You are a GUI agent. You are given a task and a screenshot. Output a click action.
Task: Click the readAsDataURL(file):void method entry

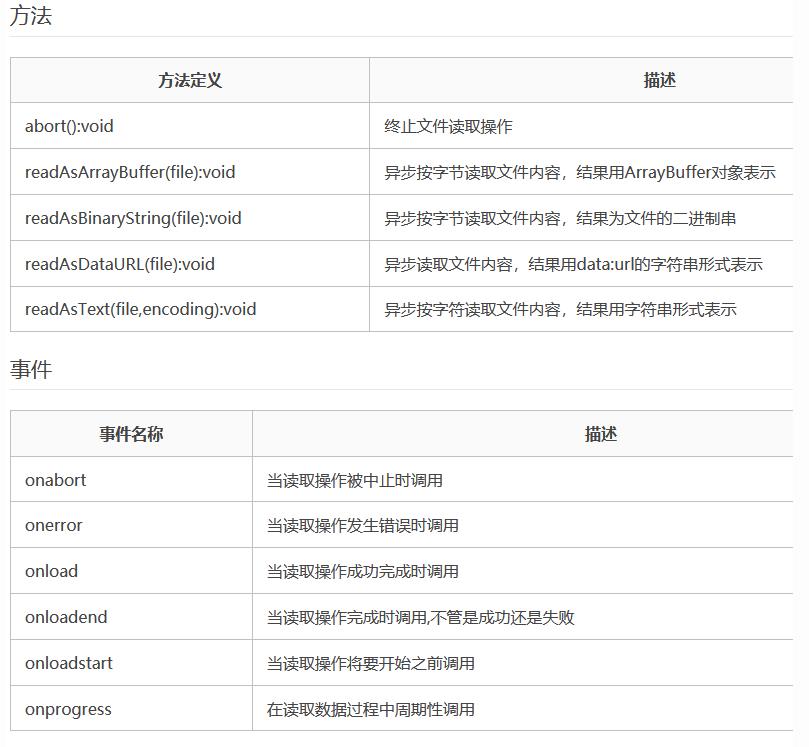coord(120,264)
